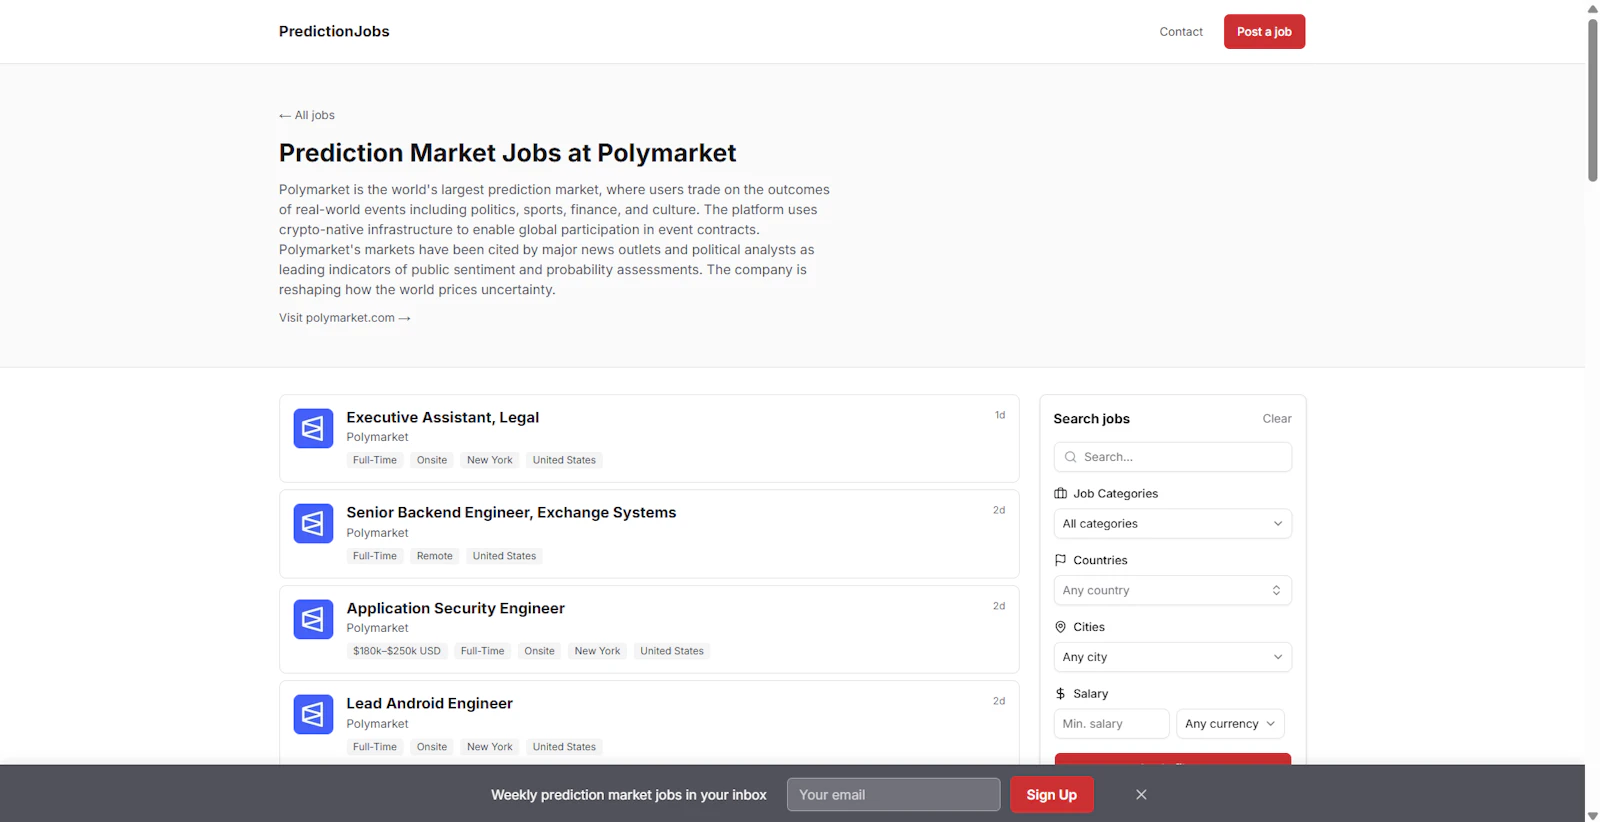The height and width of the screenshot is (822, 1600).
Task: Click into the Search jobs text field
Action: [1172, 457]
